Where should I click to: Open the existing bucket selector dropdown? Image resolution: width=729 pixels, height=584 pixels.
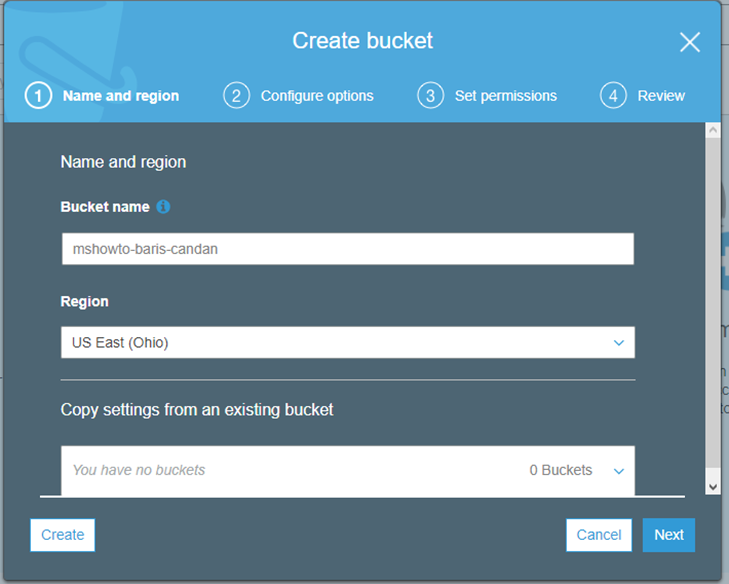coord(348,470)
